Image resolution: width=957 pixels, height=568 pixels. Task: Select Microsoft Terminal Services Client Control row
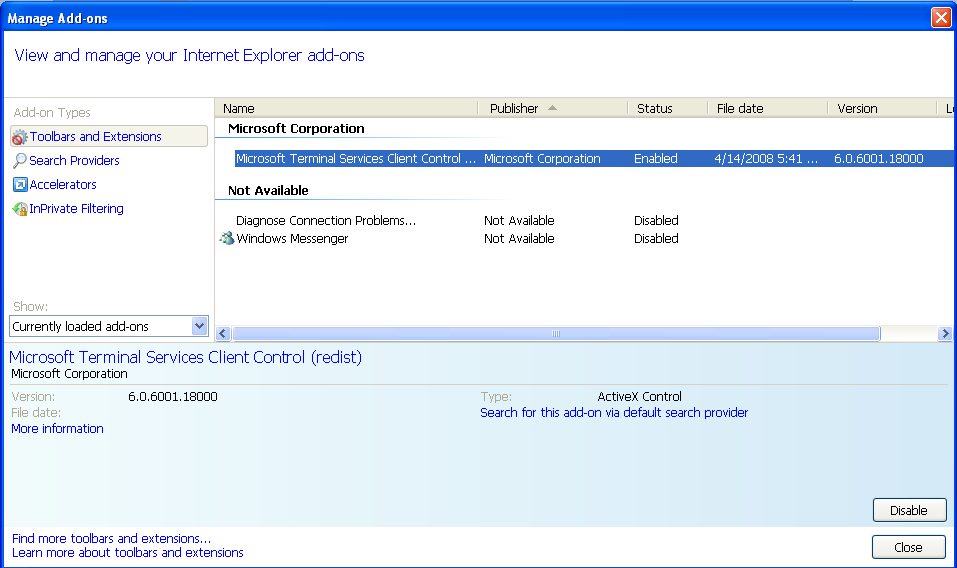pos(355,159)
